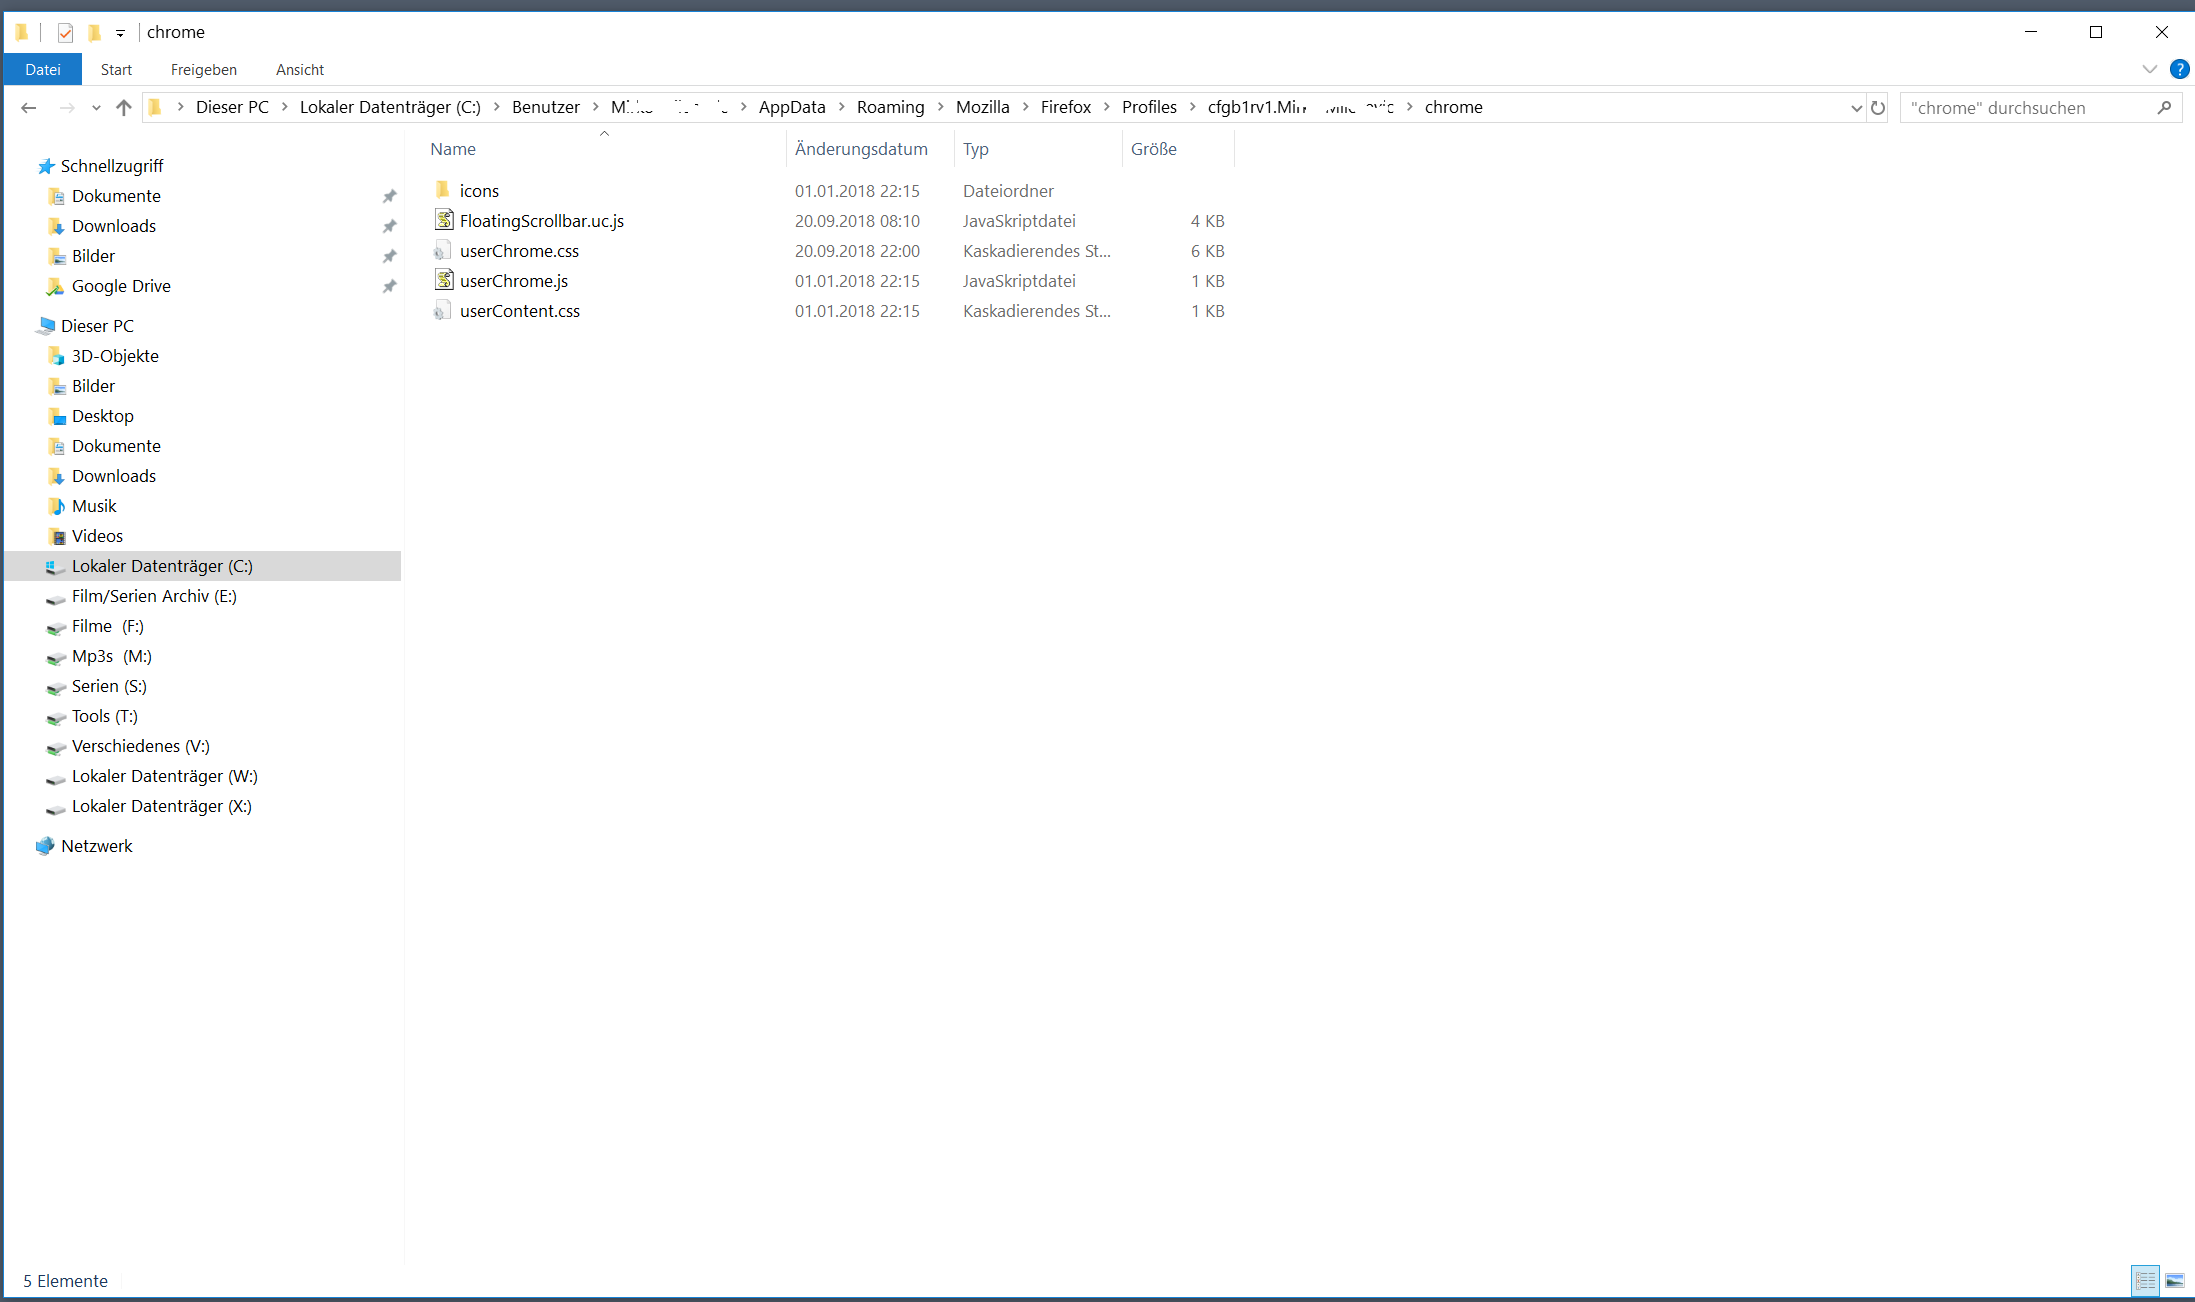Click the Properties checkmark icon in title bar
This screenshot has height=1302, width=2195.
(65, 33)
